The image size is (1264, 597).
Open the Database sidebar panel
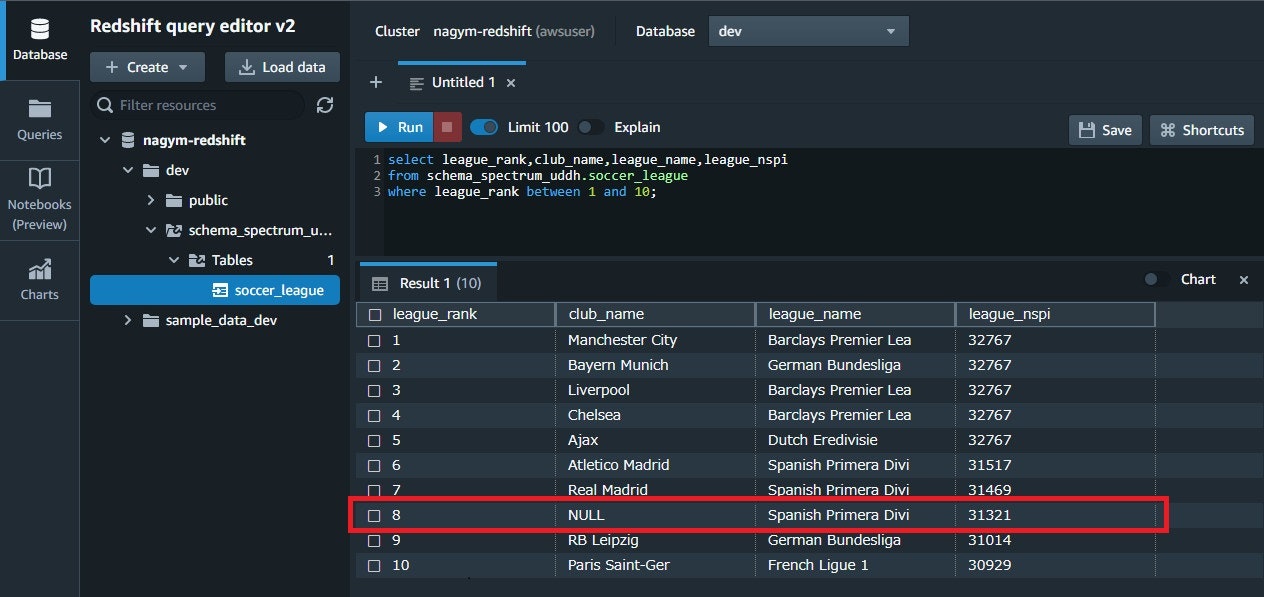[40, 40]
